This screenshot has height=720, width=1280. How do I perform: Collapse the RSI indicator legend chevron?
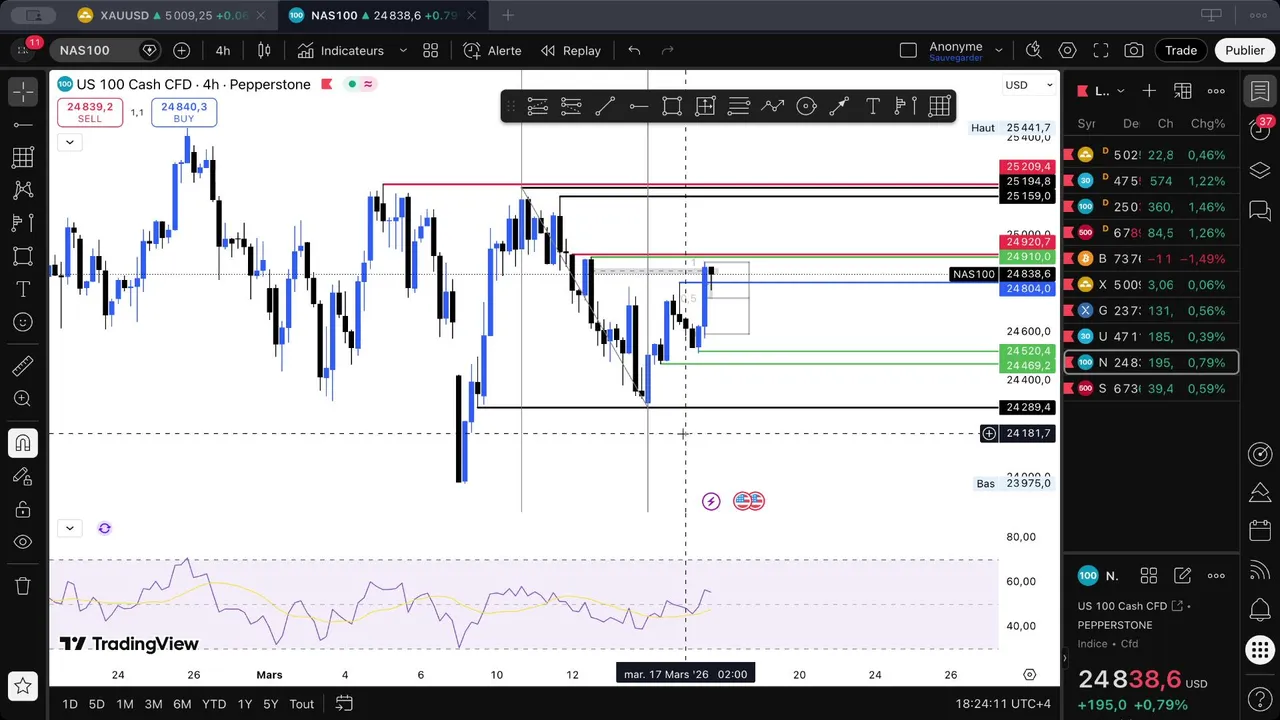(x=69, y=528)
